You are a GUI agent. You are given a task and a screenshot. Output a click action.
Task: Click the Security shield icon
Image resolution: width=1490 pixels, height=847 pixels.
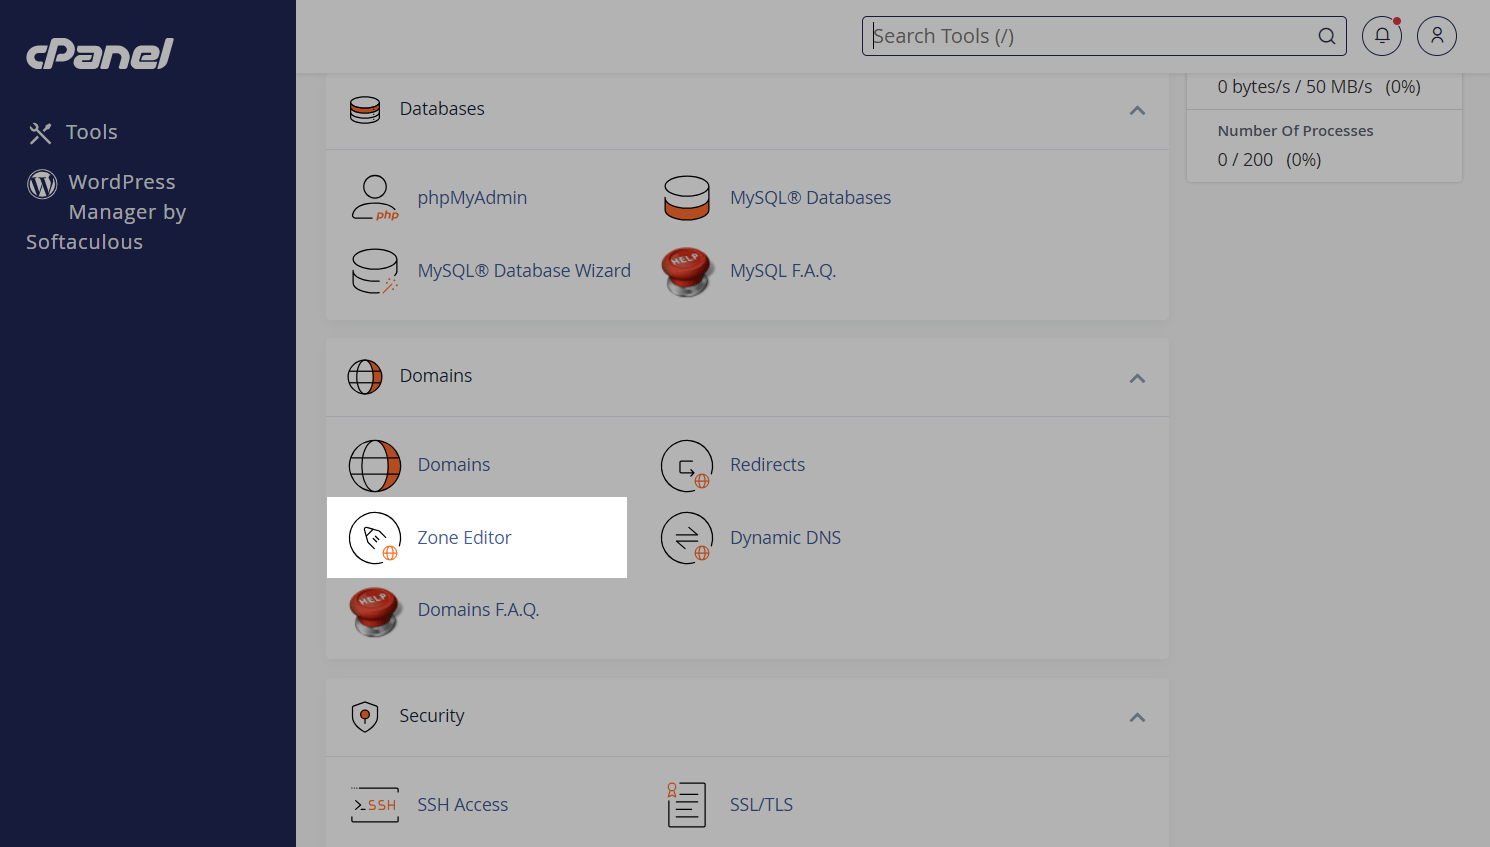coord(365,716)
